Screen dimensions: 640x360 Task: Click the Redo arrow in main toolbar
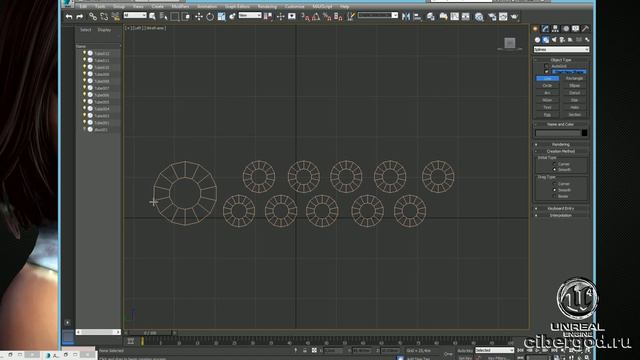tap(80, 16)
